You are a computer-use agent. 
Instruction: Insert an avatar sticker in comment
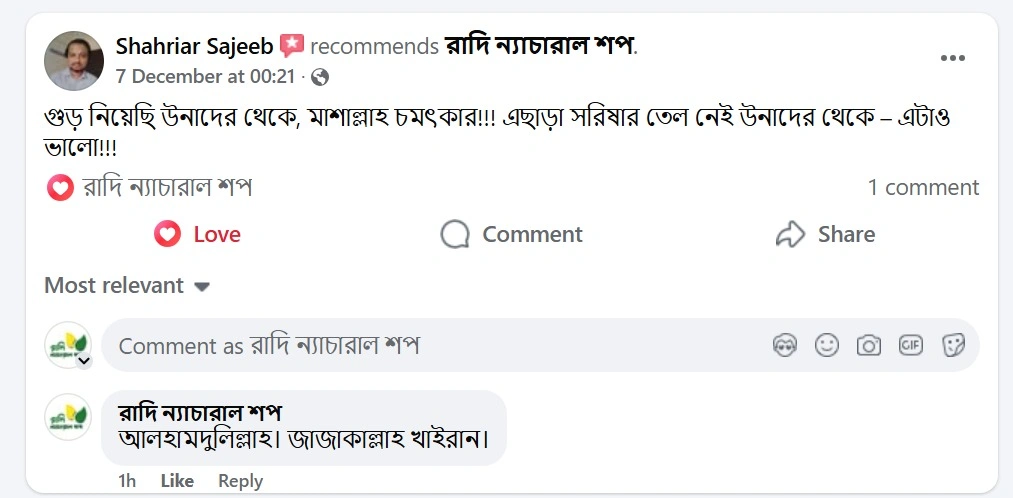point(785,346)
